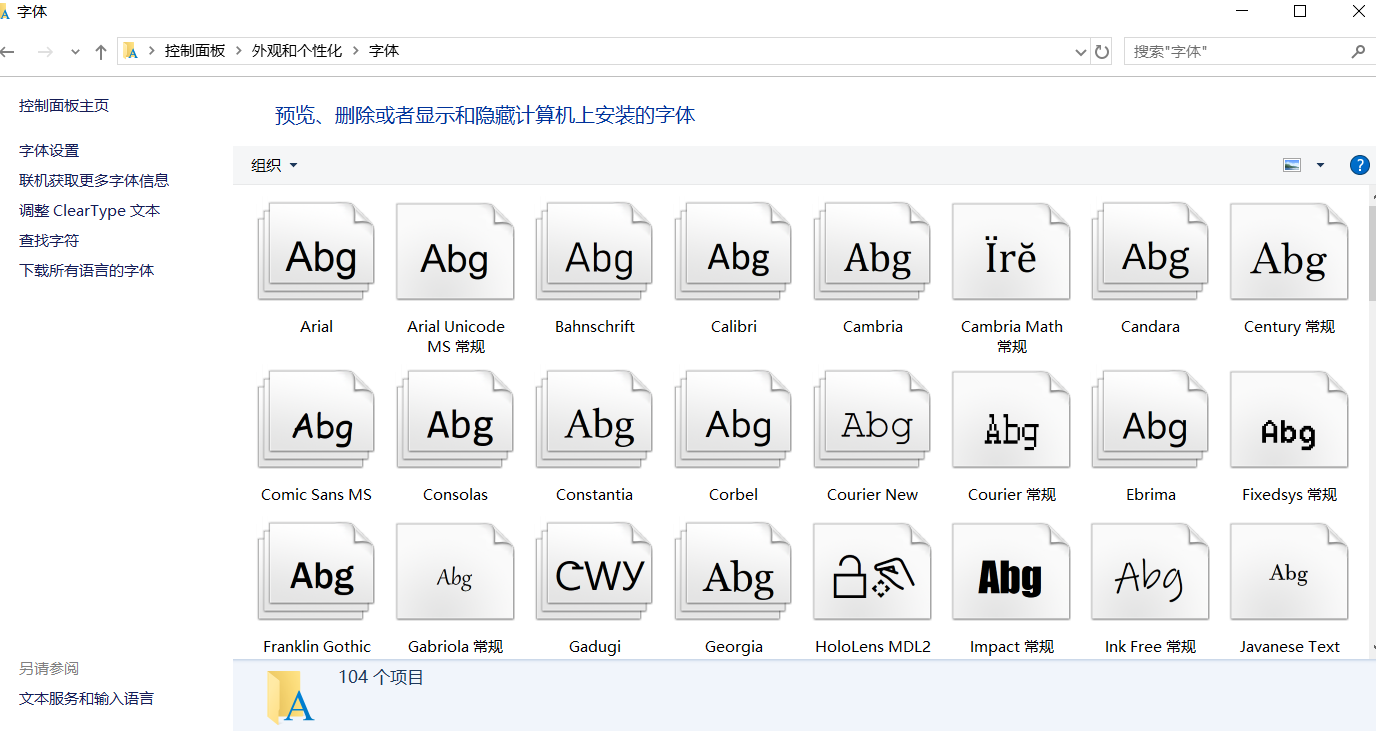Click 外观和个性化 in the breadcrumb path
This screenshot has width=1376, height=731.
click(x=297, y=51)
